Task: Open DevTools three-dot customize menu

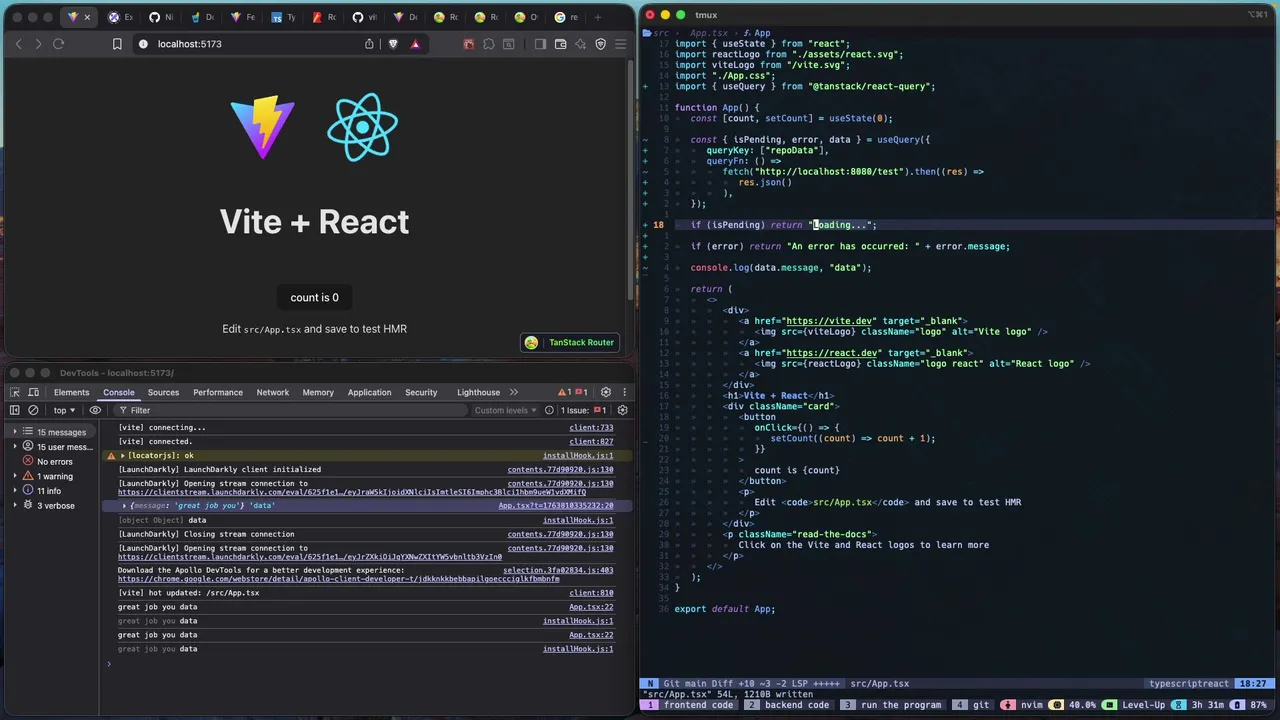Action: pyautogui.click(x=624, y=392)
